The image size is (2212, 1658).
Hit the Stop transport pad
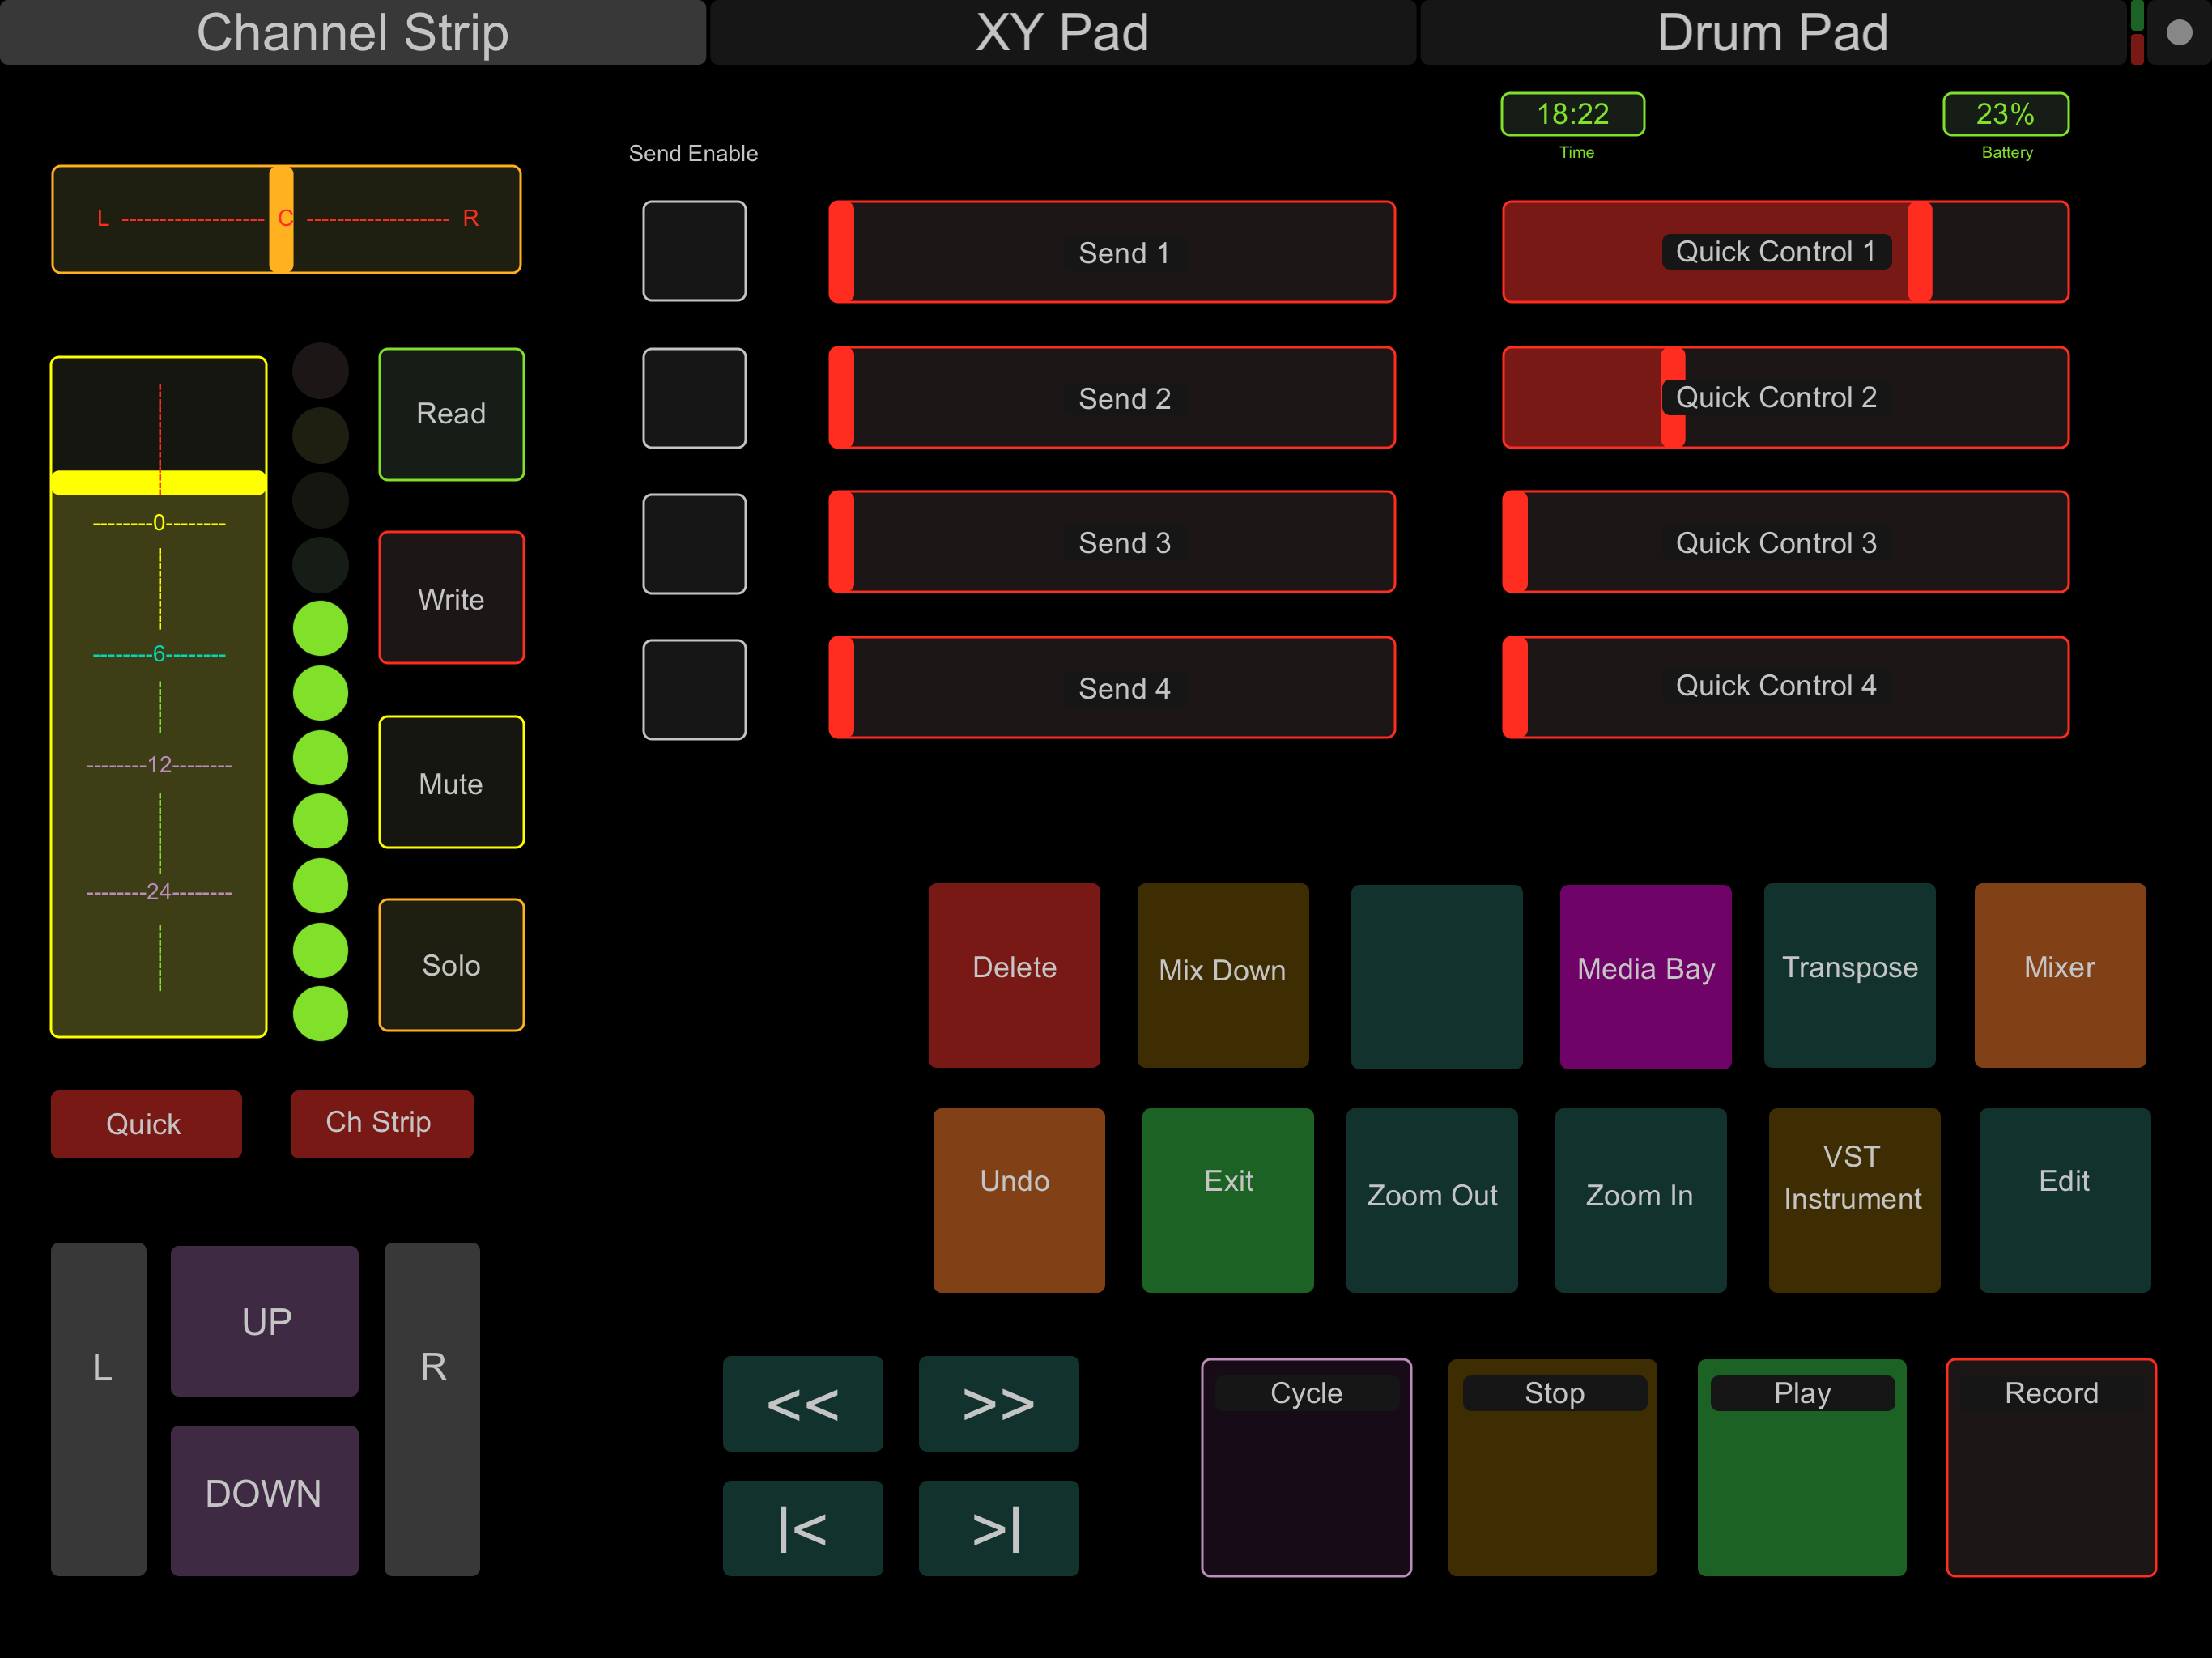click(1552, 1467)
